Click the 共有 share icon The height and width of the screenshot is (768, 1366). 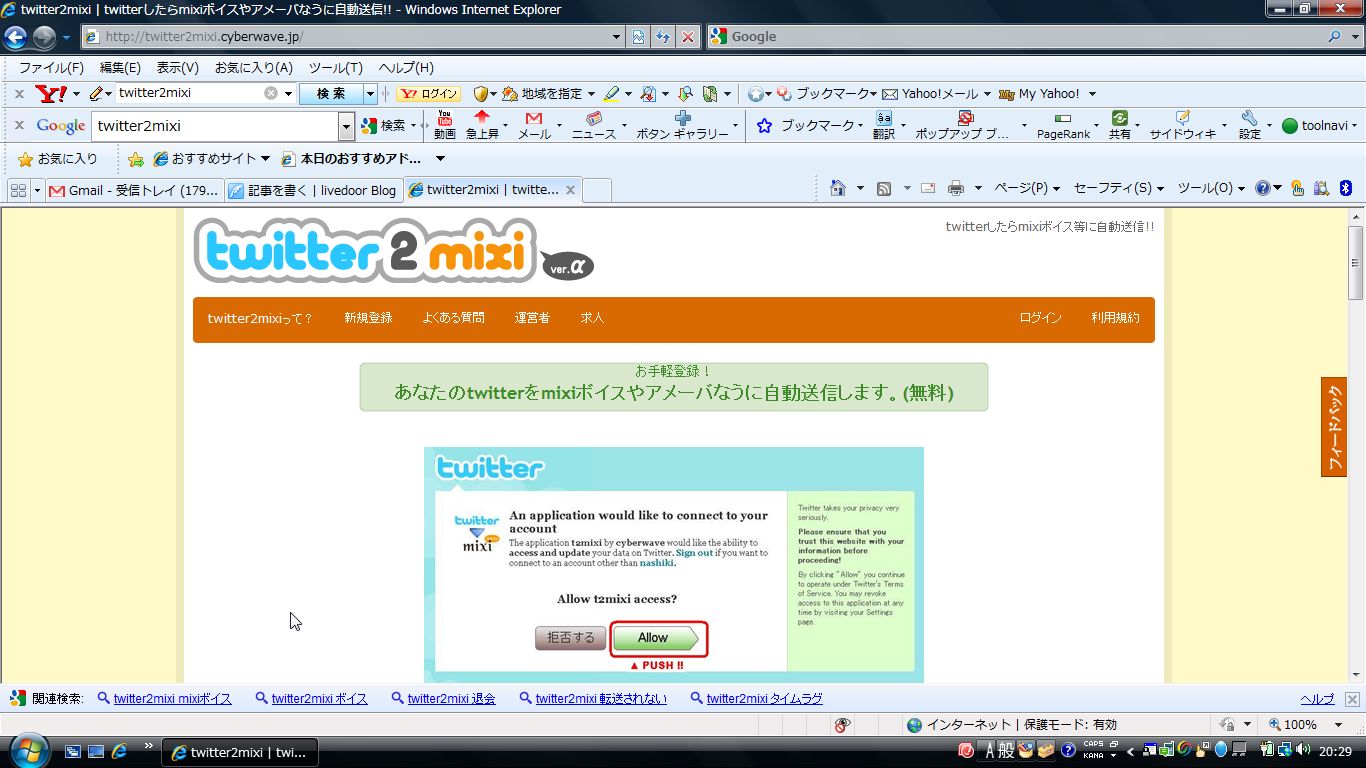(1120, 125)
